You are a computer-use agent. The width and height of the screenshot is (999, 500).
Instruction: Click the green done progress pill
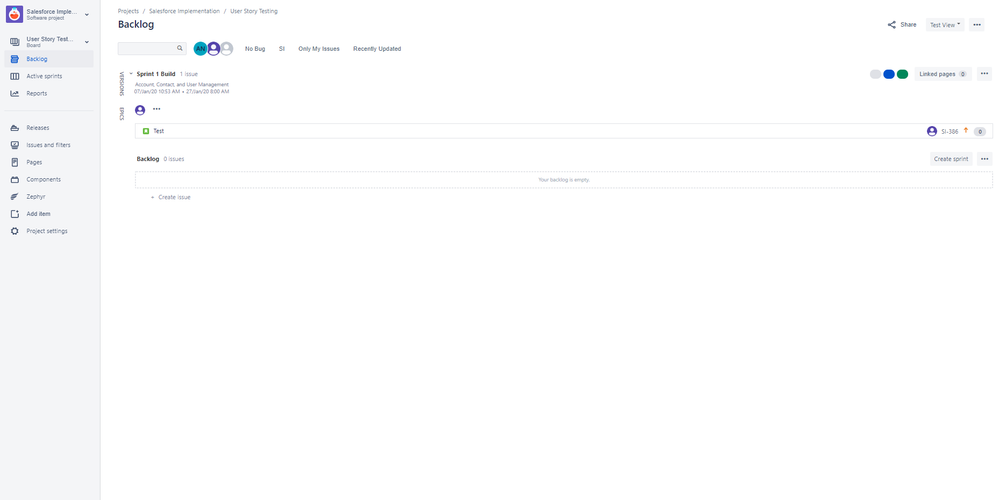[902, 75]
